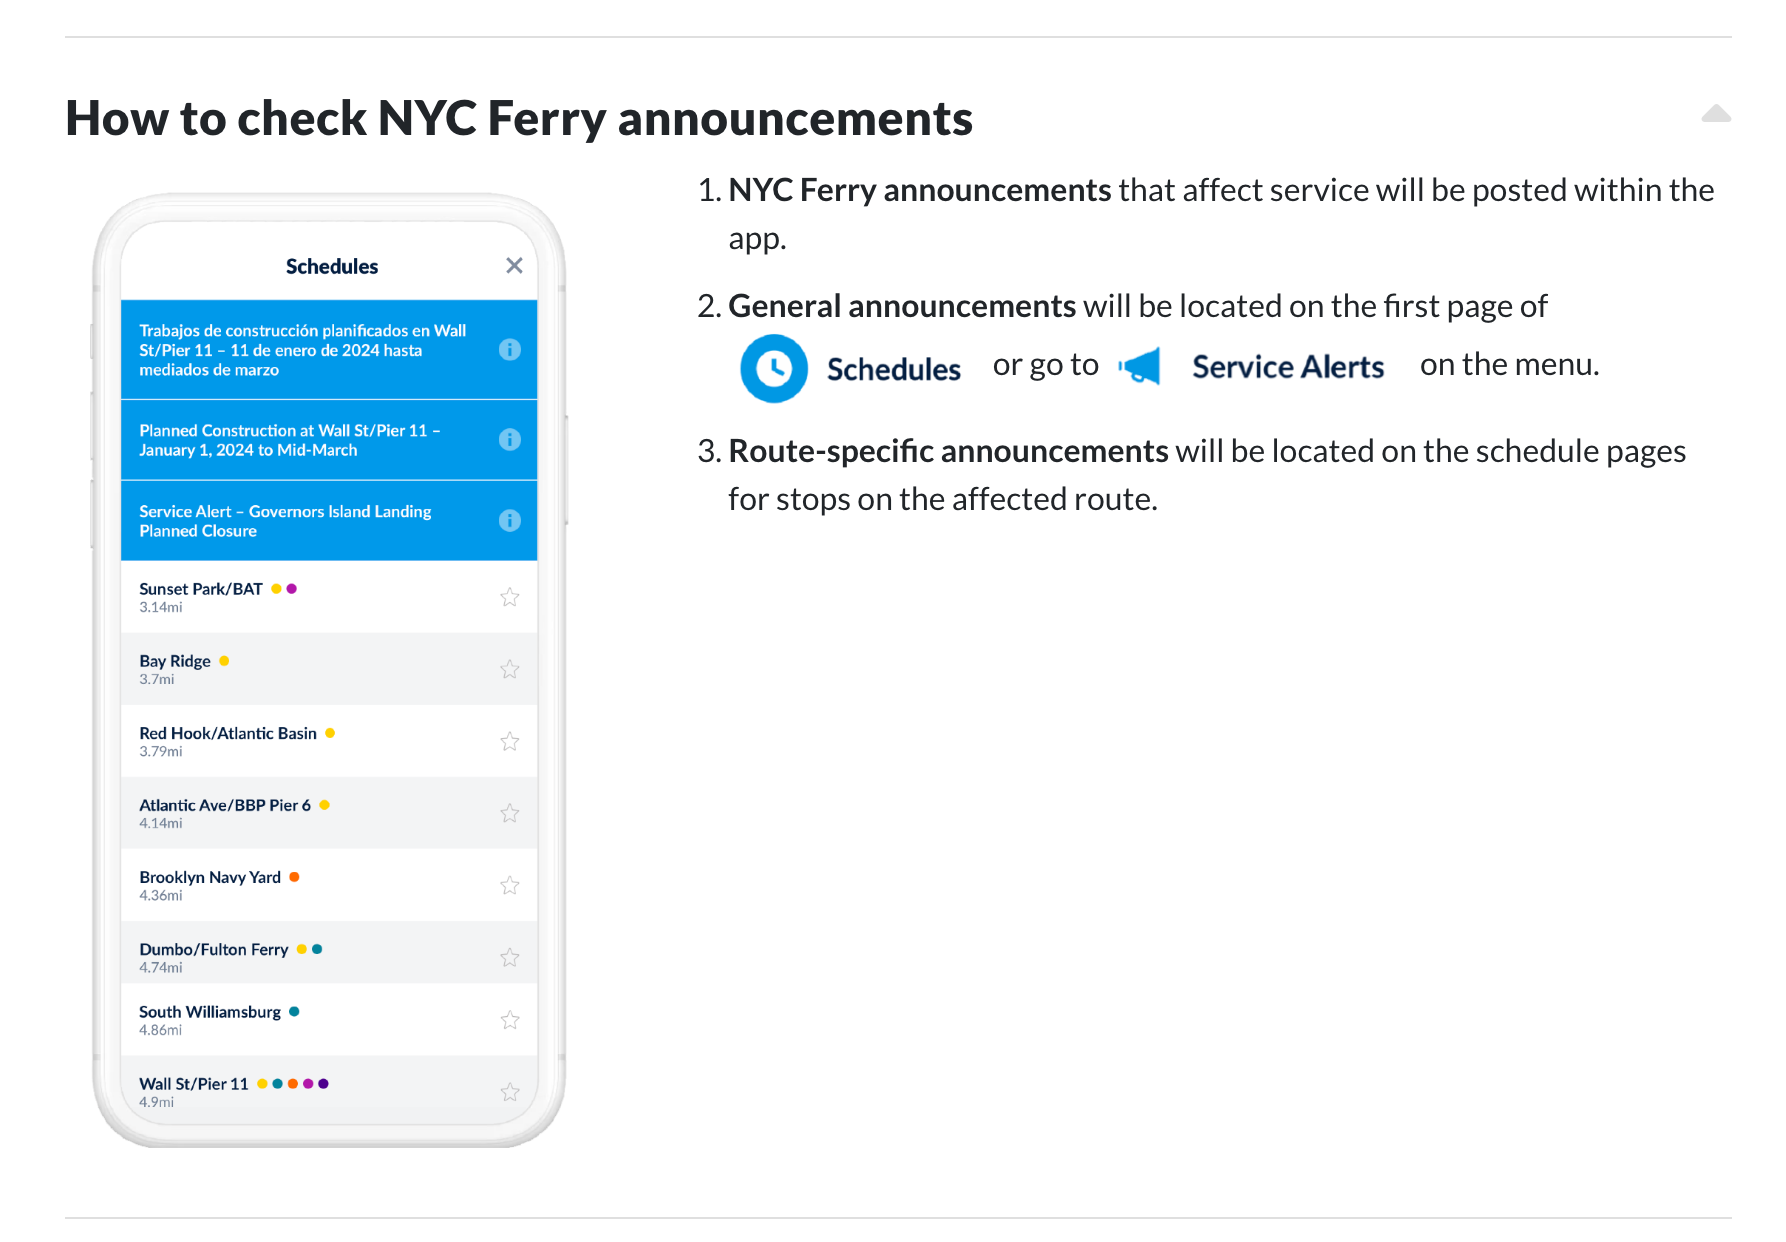The width and height of the screenshot is (1786, 1242).
Task: Star the Wall St/Pier 11 stop
Action: pyautogui.click(x=510, y=1092)
